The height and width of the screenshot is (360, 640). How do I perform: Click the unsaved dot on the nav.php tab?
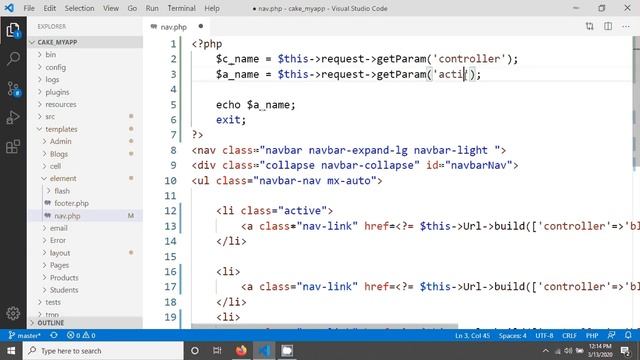coord(200,26)
